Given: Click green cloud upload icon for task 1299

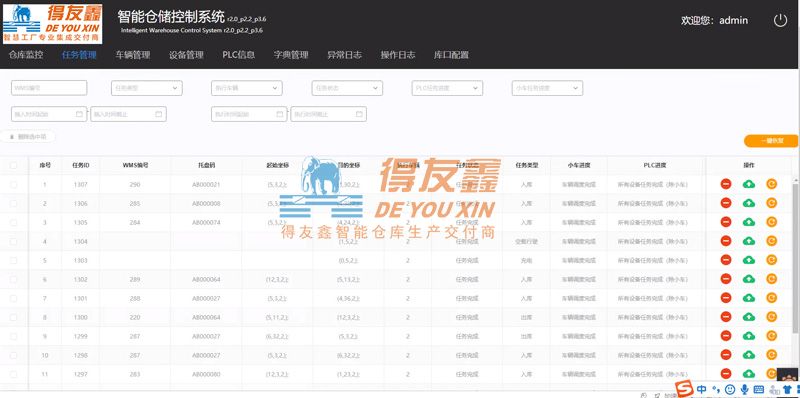Looking at the screenshot, I should [748, 336].
